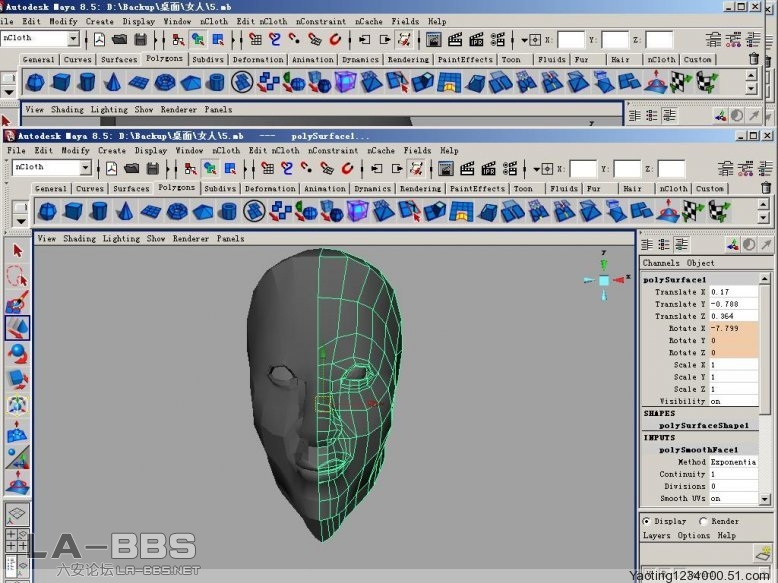The width and height of the screenshot is (778, 583).
Task: Choose the Rotate tool with blue sphere
Action: pos(17,354)
